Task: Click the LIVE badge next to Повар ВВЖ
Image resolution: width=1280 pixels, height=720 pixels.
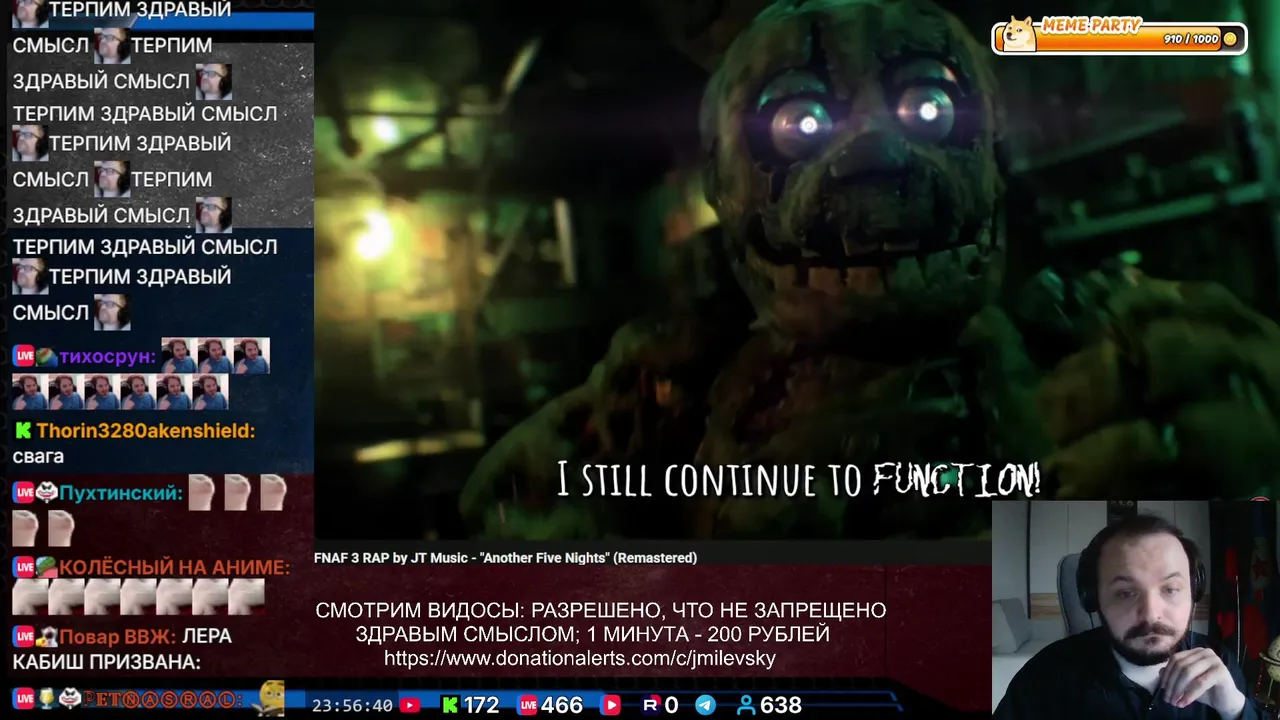Action: [x=23, y=636]
